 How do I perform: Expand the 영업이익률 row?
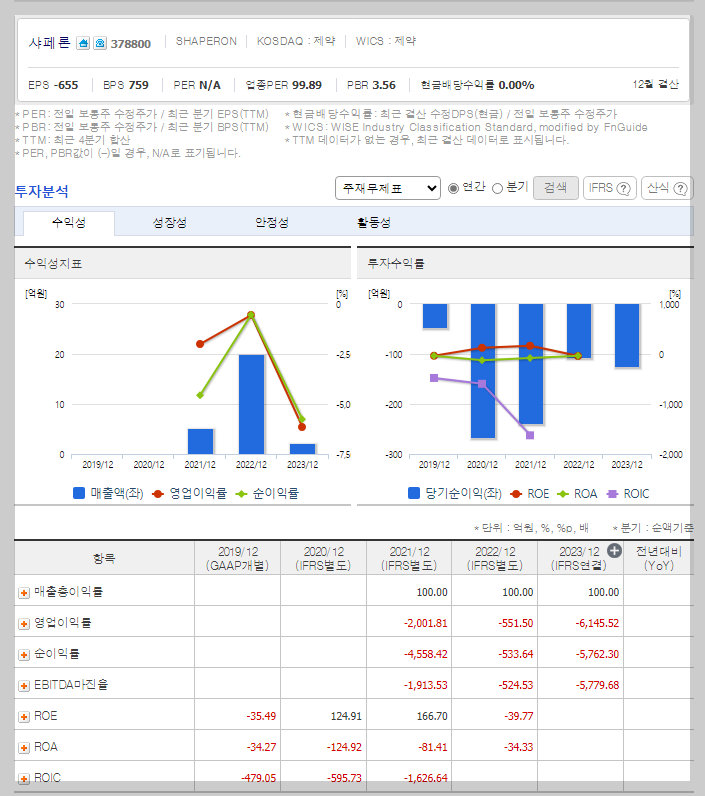tap(24, 623)
